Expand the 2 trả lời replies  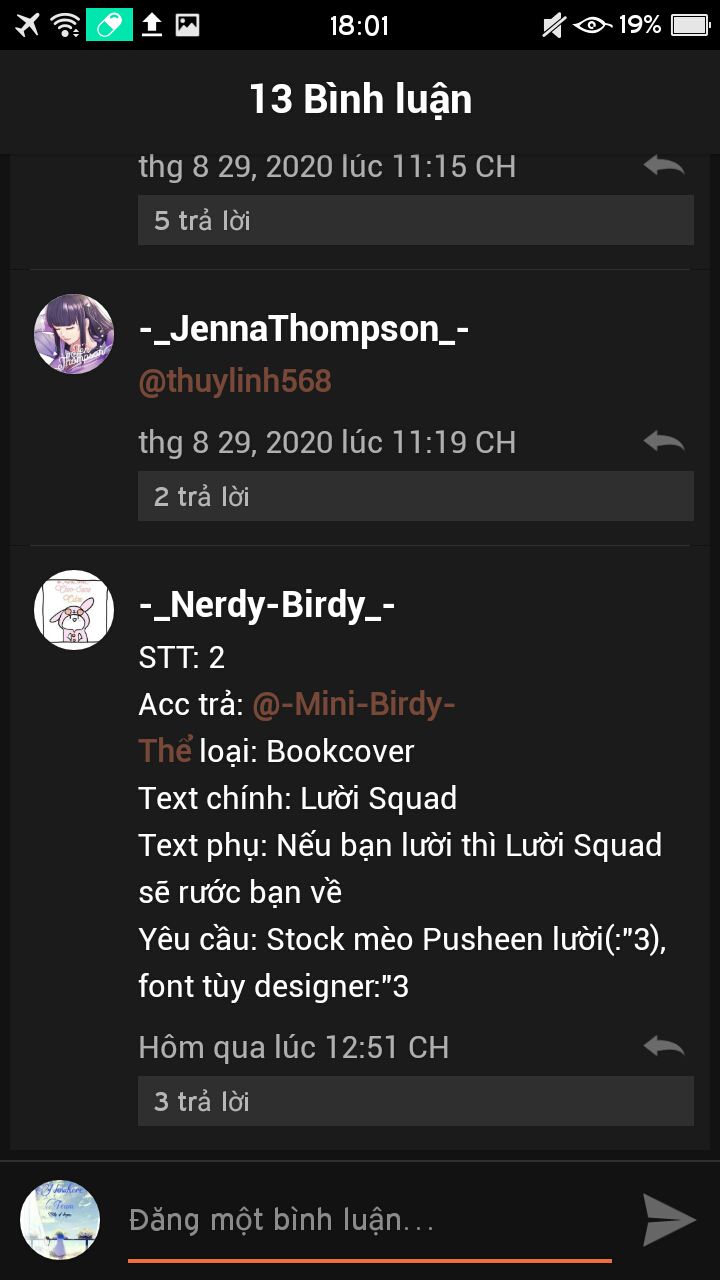tap(416, 496)
